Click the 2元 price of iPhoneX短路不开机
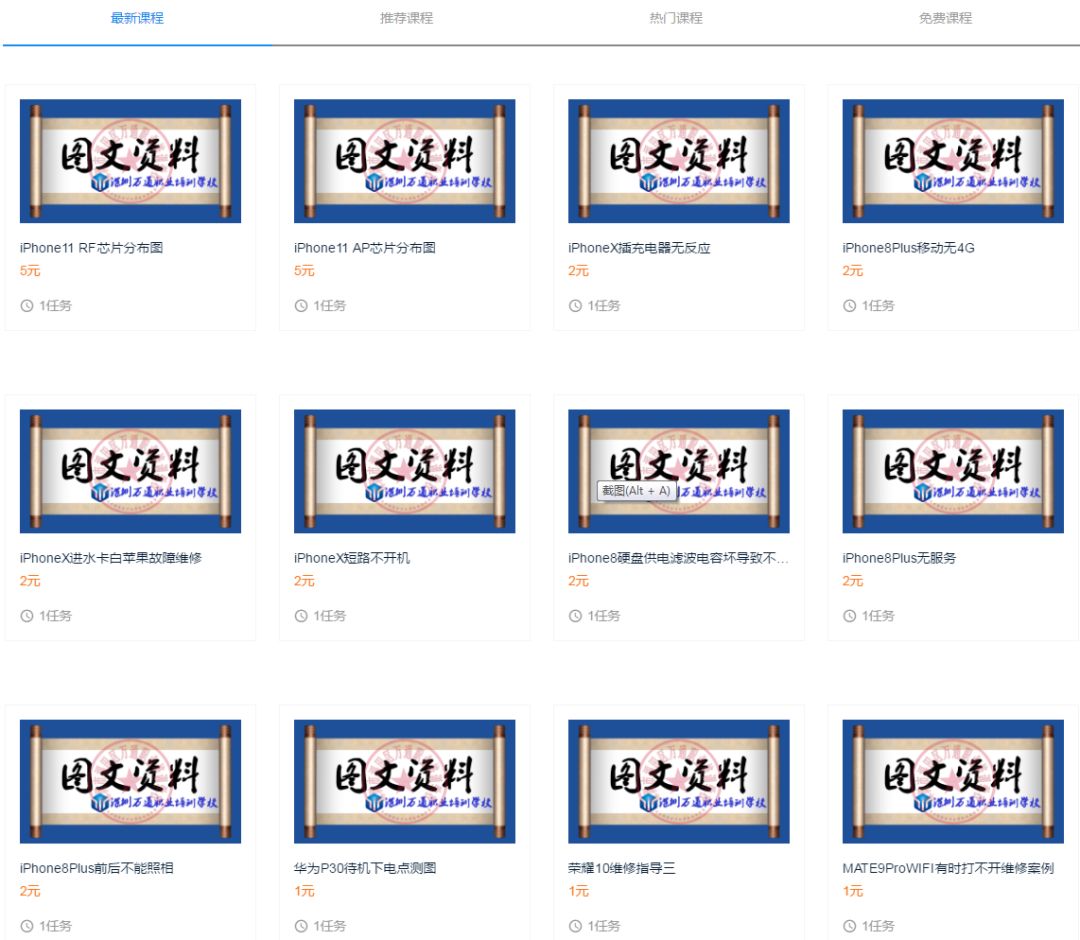Screen dimensions: 1080x940 tap(304, 581)
